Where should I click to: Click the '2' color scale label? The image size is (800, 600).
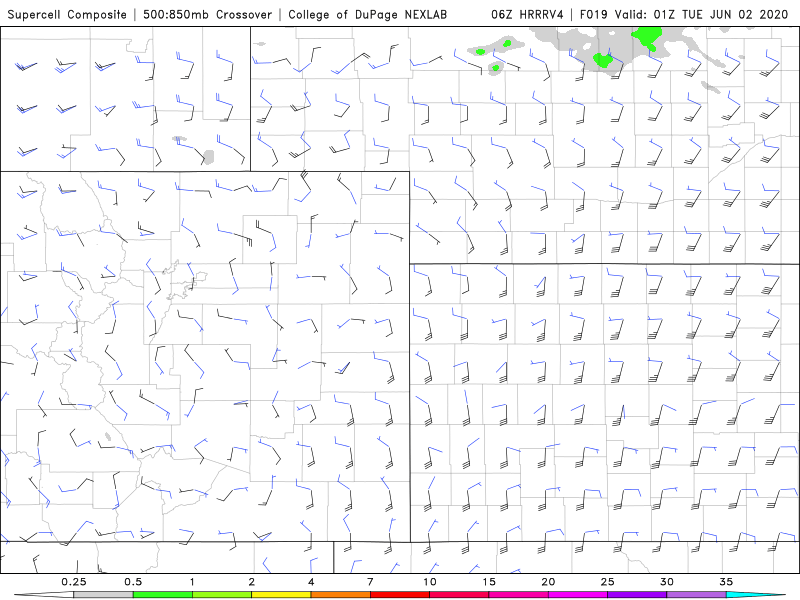tap(252, 582)
